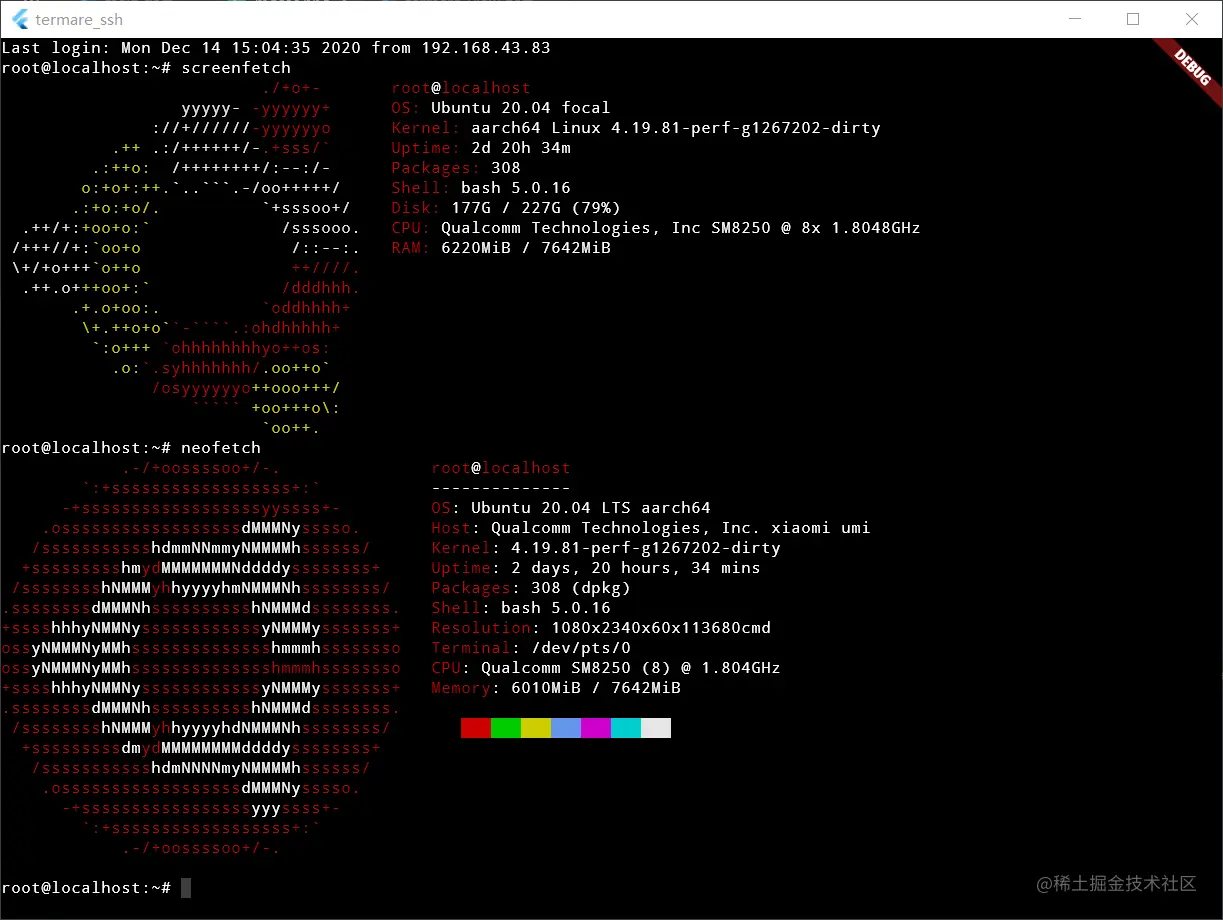
Task: Click 'Qualcomm Technologies, Inc. xiaomi umi' host value
Action: click(x=681, y=528)
